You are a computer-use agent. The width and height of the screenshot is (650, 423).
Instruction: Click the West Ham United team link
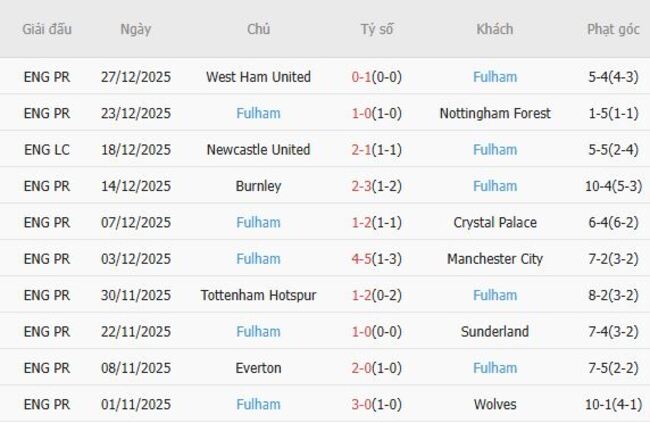[x=258, y=77]
